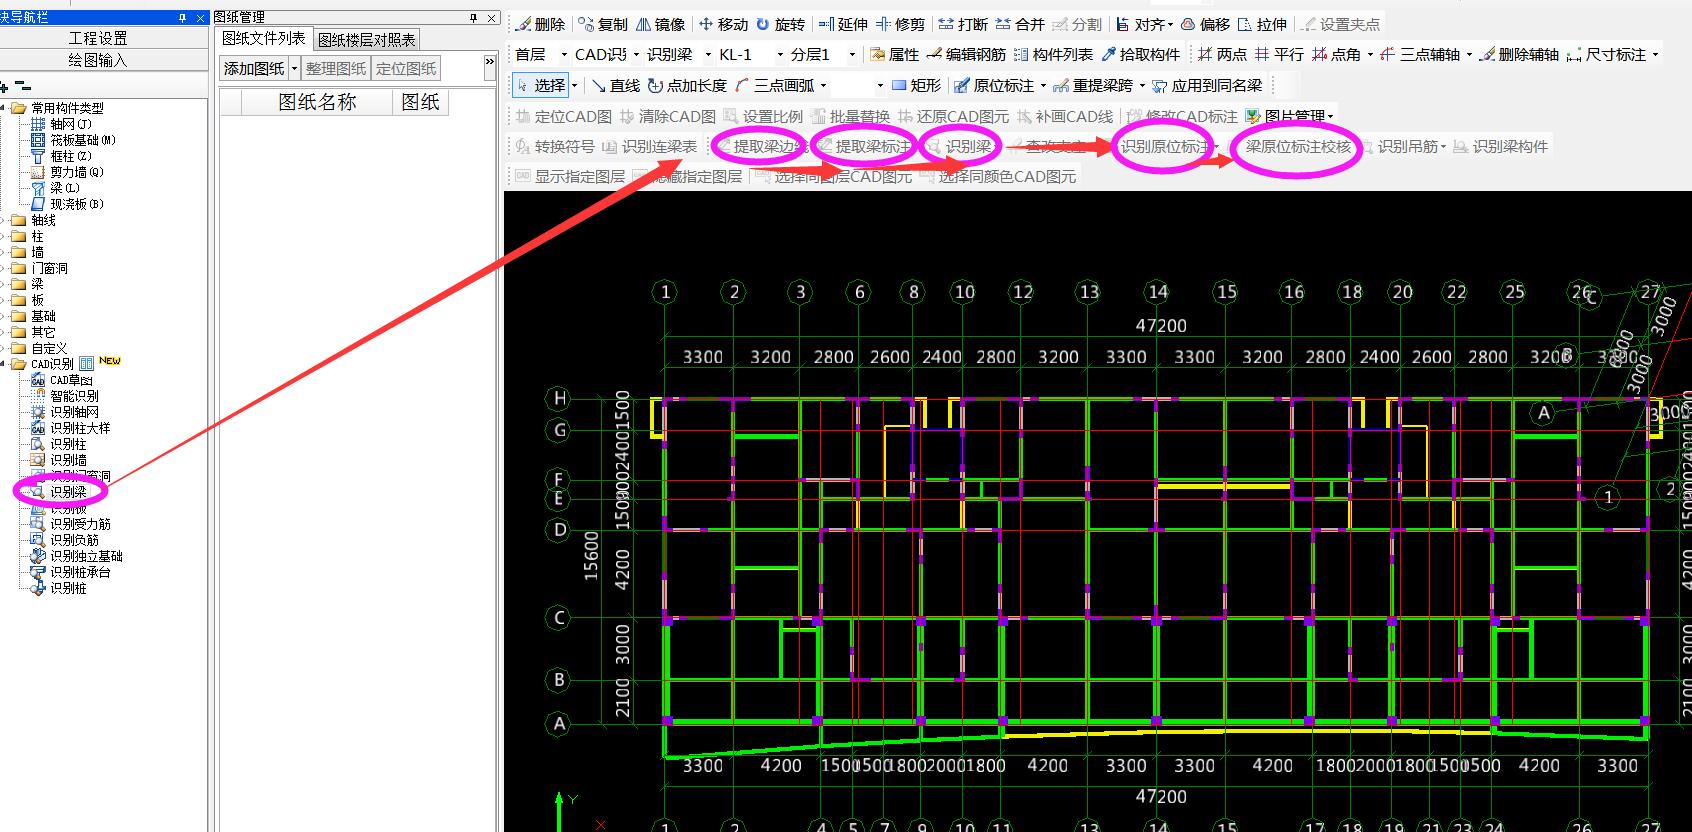Image resolution: width=1692 pixels, height=832 pixels.
Task: Expand the 门窗洞 folder node
Action: pyautogui.click(x=3, y=268)
